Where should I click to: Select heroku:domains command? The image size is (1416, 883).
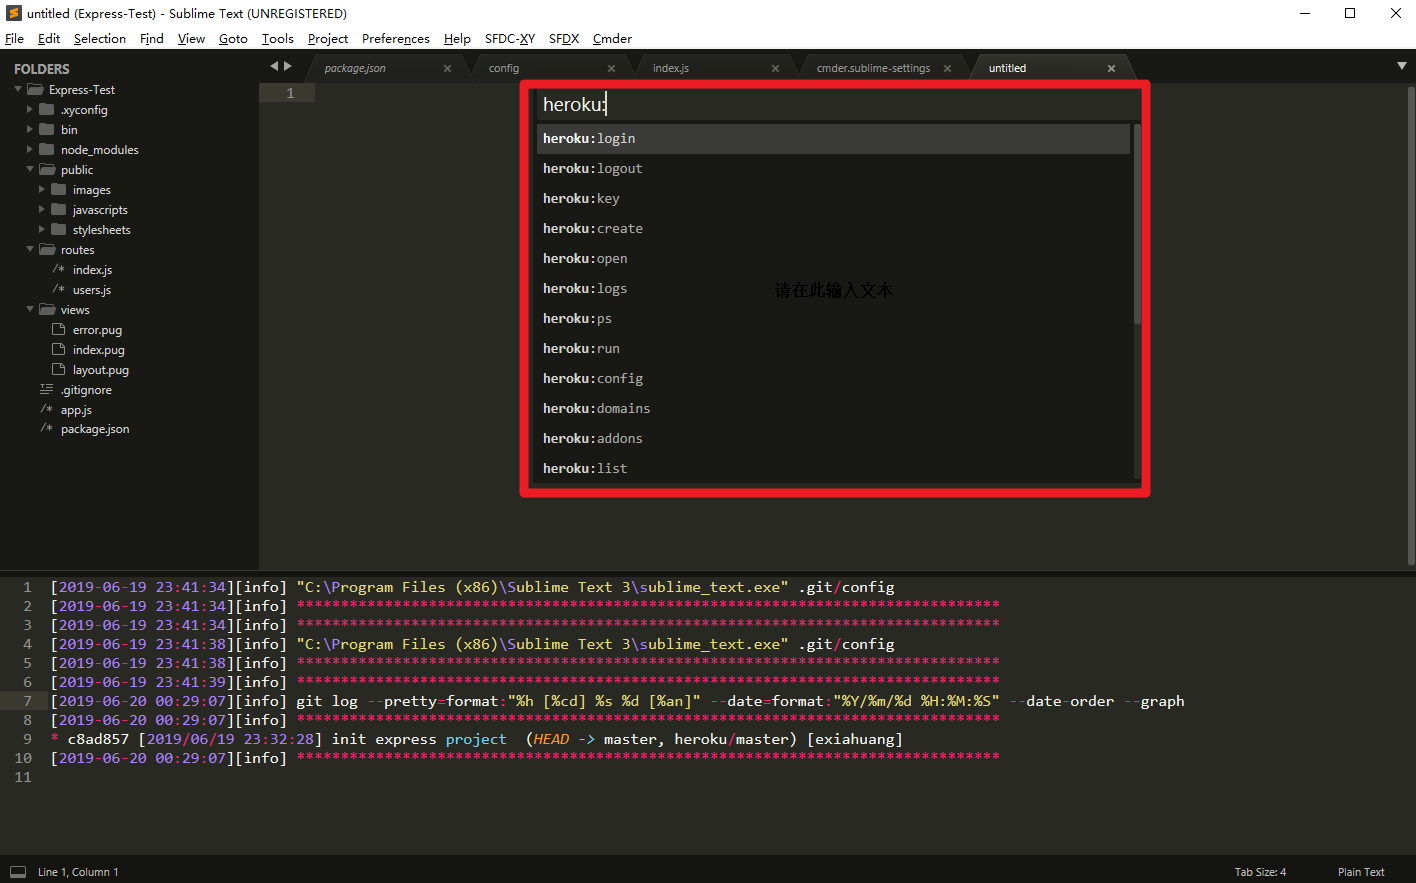pos(833,408)
